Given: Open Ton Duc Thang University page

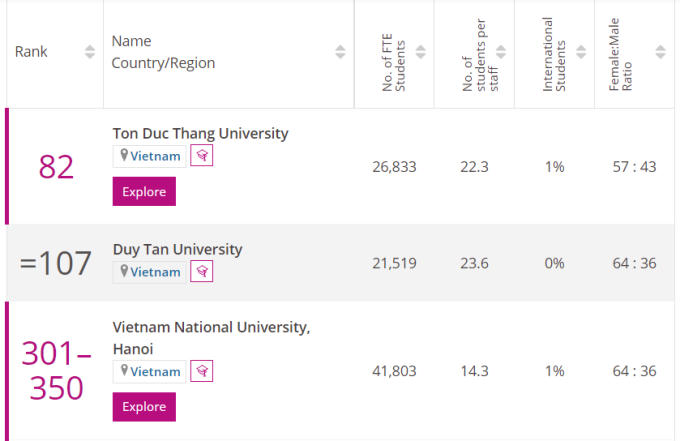Looking at the screenshot, I should (200, 133).
